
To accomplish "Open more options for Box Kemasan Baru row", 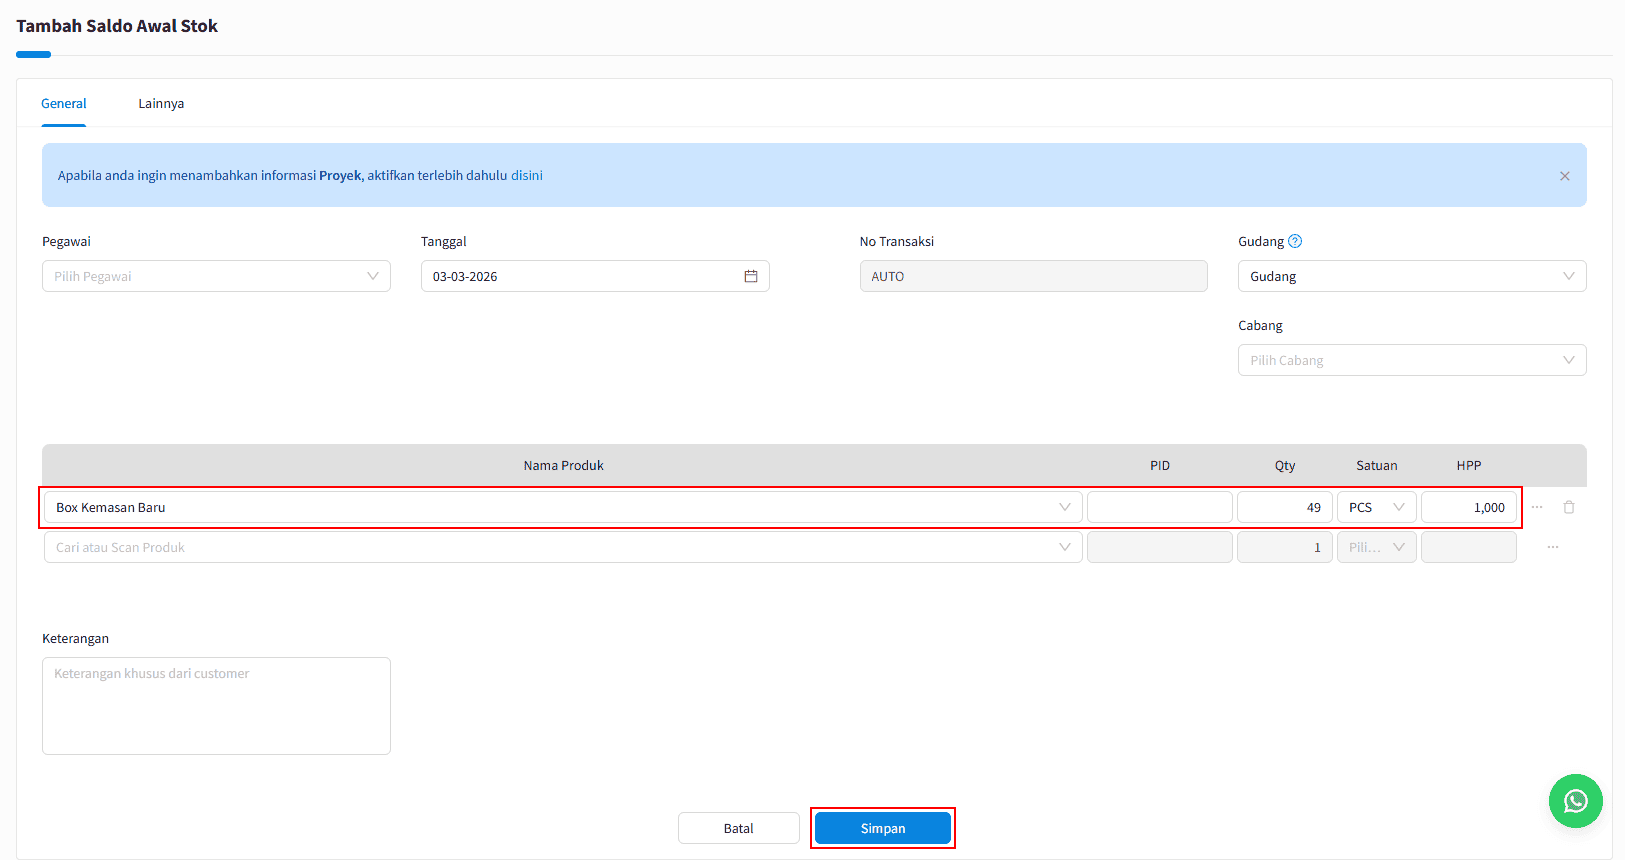I will [x=1537, y=507].
